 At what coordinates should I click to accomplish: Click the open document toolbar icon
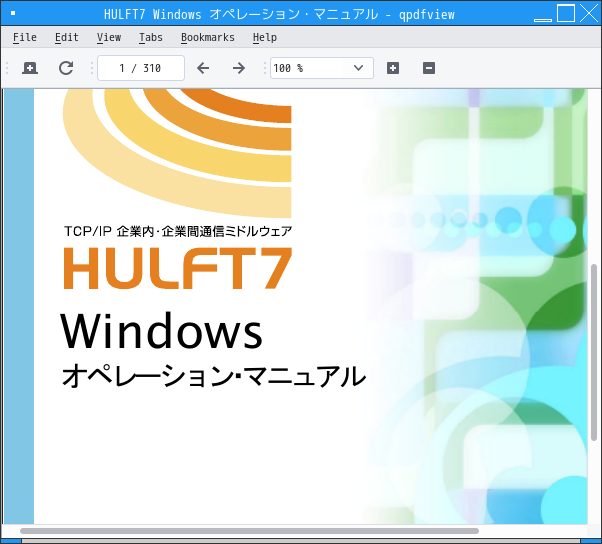coord(30,68)
